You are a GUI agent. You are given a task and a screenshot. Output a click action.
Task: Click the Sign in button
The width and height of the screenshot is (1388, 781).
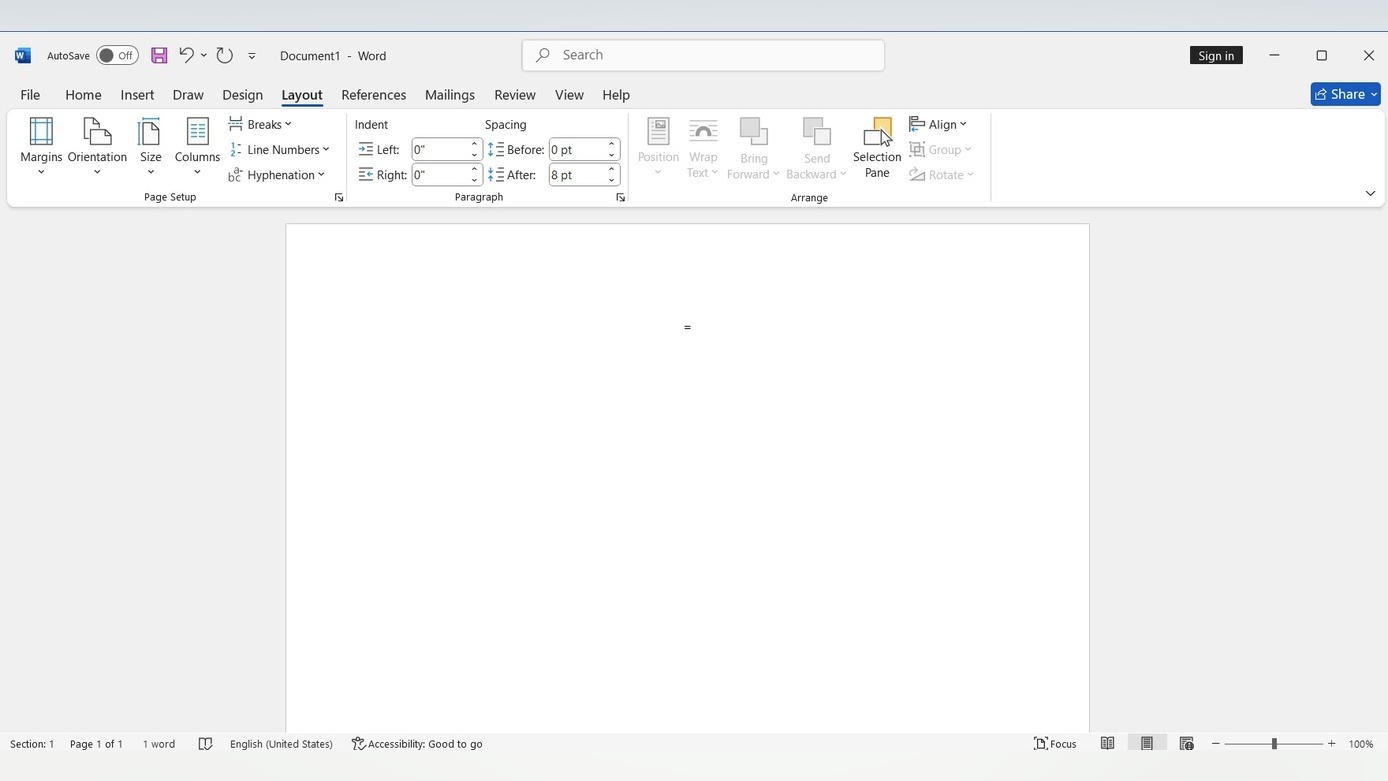click(1216, 56)
